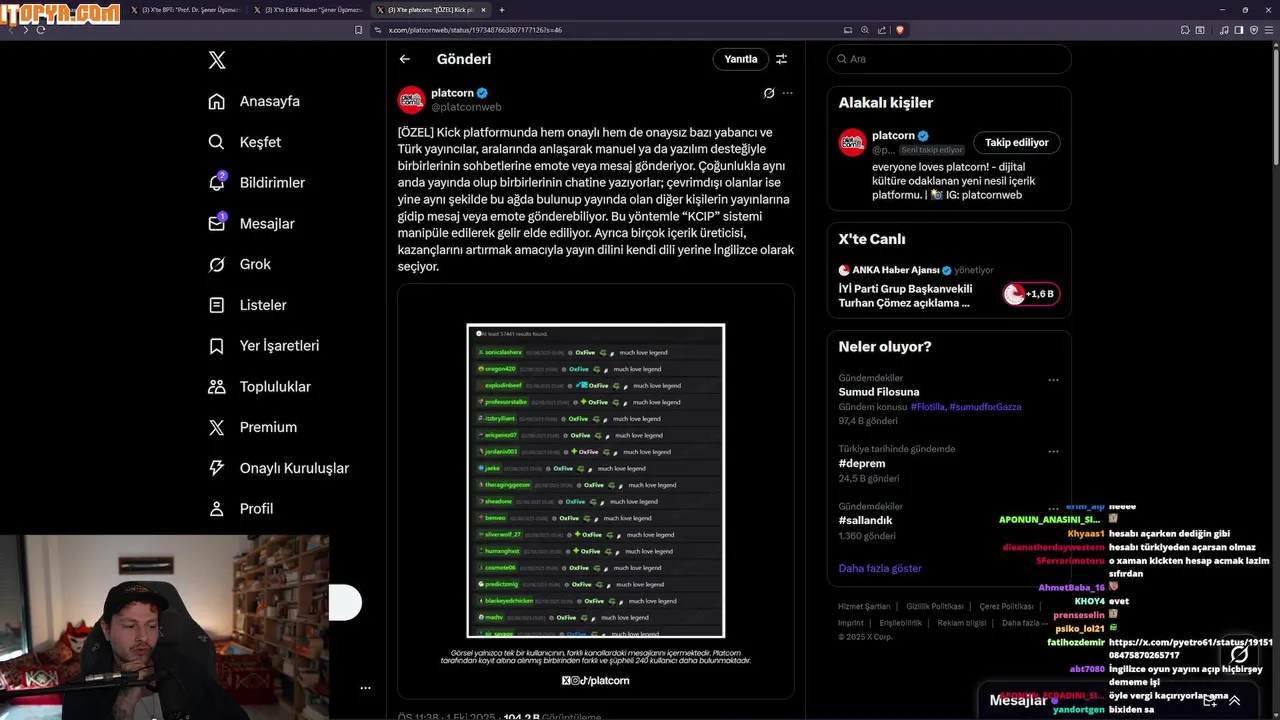Image resolution: width=1280 pixels, height=720 pixels.
Task: Click platcorn avatar in Alakalı kişiler
Action: click(852, 142)
